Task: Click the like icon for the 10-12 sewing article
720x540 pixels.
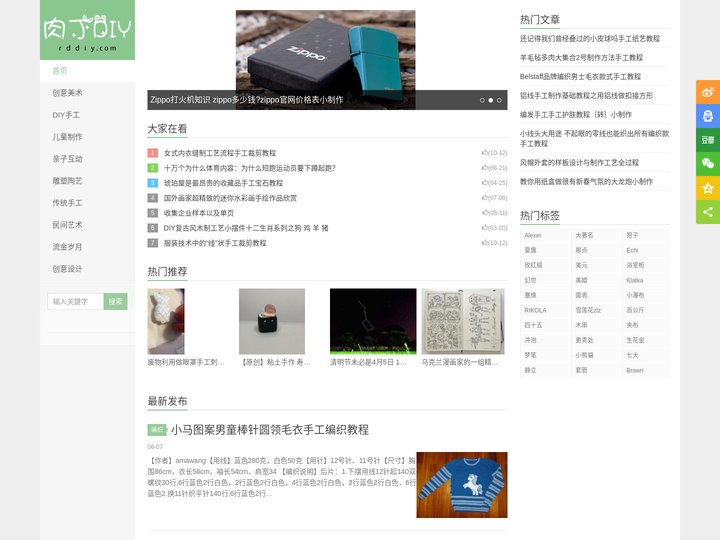Action: 484,153
